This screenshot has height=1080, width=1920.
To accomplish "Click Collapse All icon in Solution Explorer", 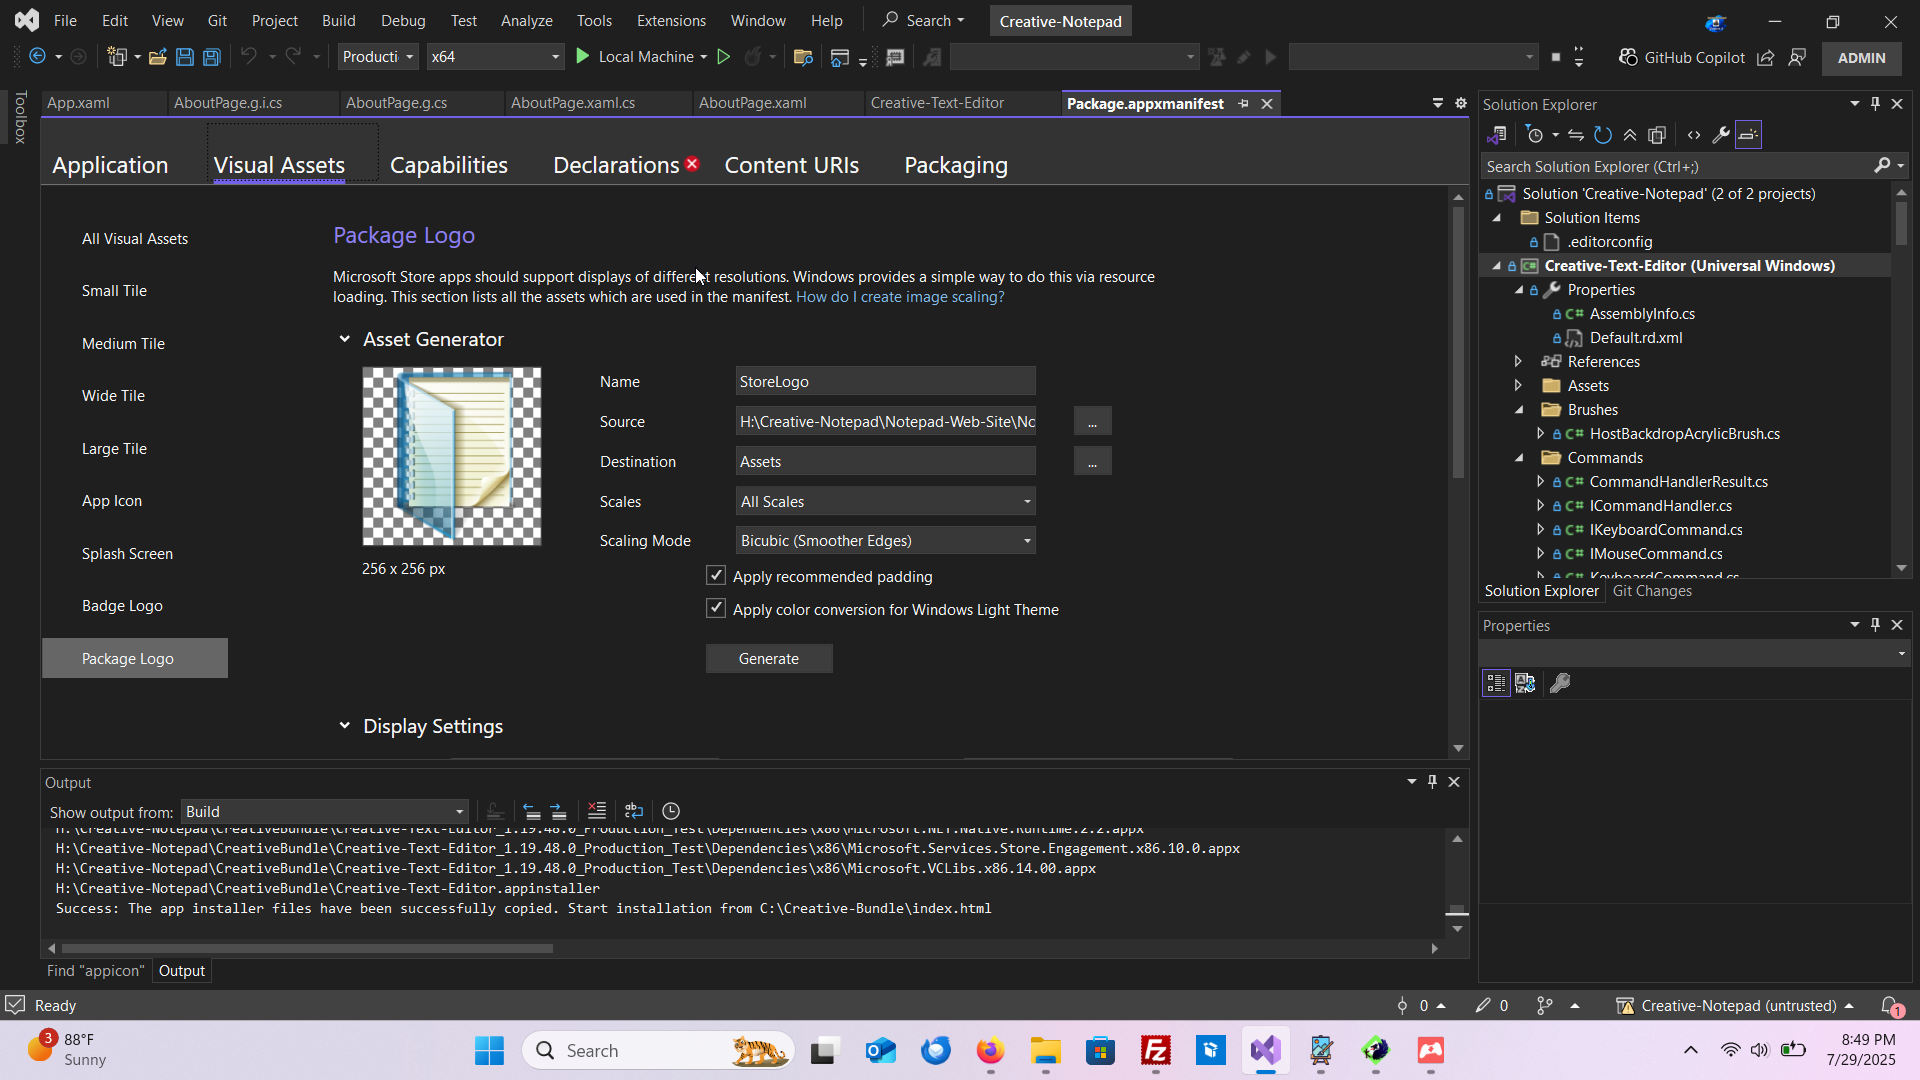I will pos(1630,135).
